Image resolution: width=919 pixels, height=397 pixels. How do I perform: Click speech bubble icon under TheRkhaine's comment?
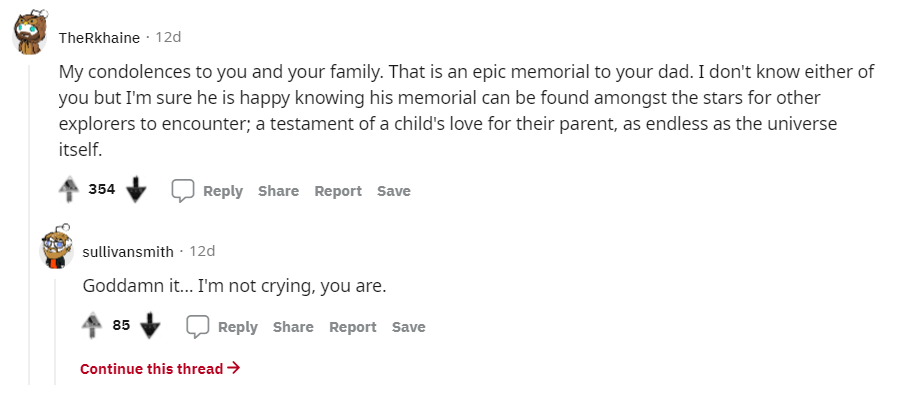[x=183, y=191]
